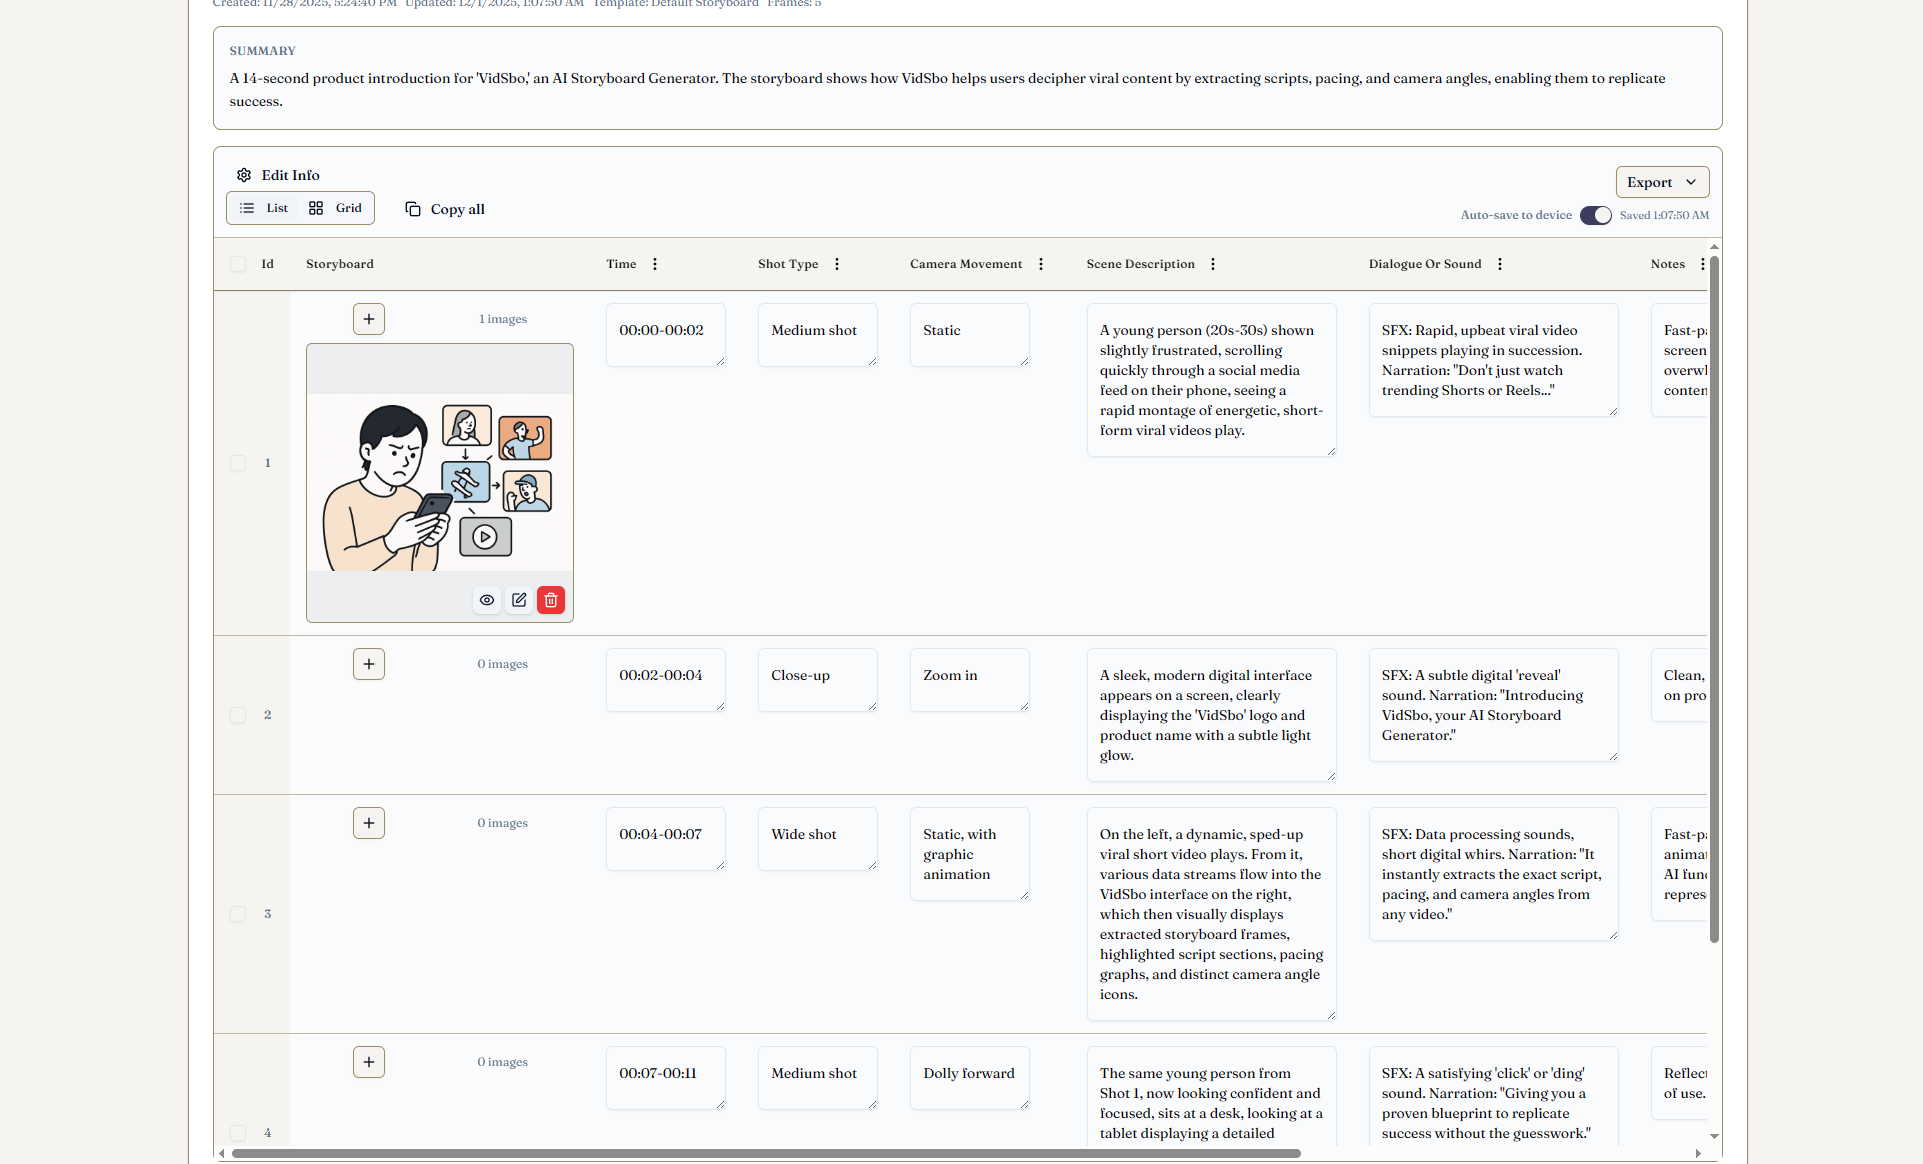Open Camera Movement column options menu
The image size is (1923, 1164).
point(1041,264)
